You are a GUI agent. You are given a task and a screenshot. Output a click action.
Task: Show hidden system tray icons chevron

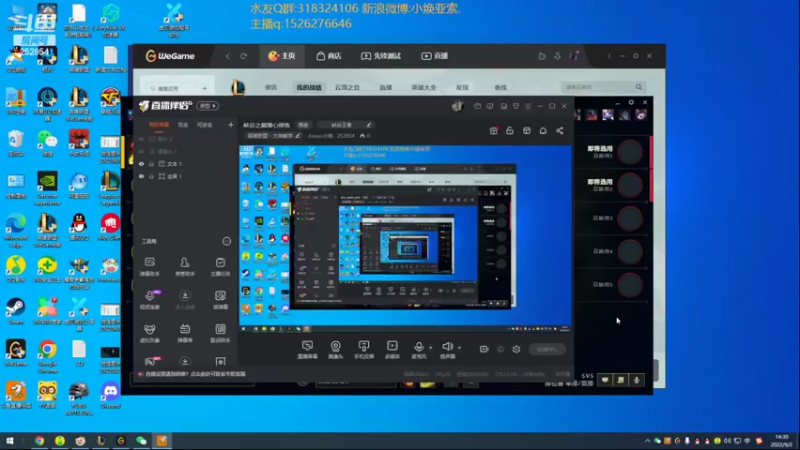(x=647, y=441)
